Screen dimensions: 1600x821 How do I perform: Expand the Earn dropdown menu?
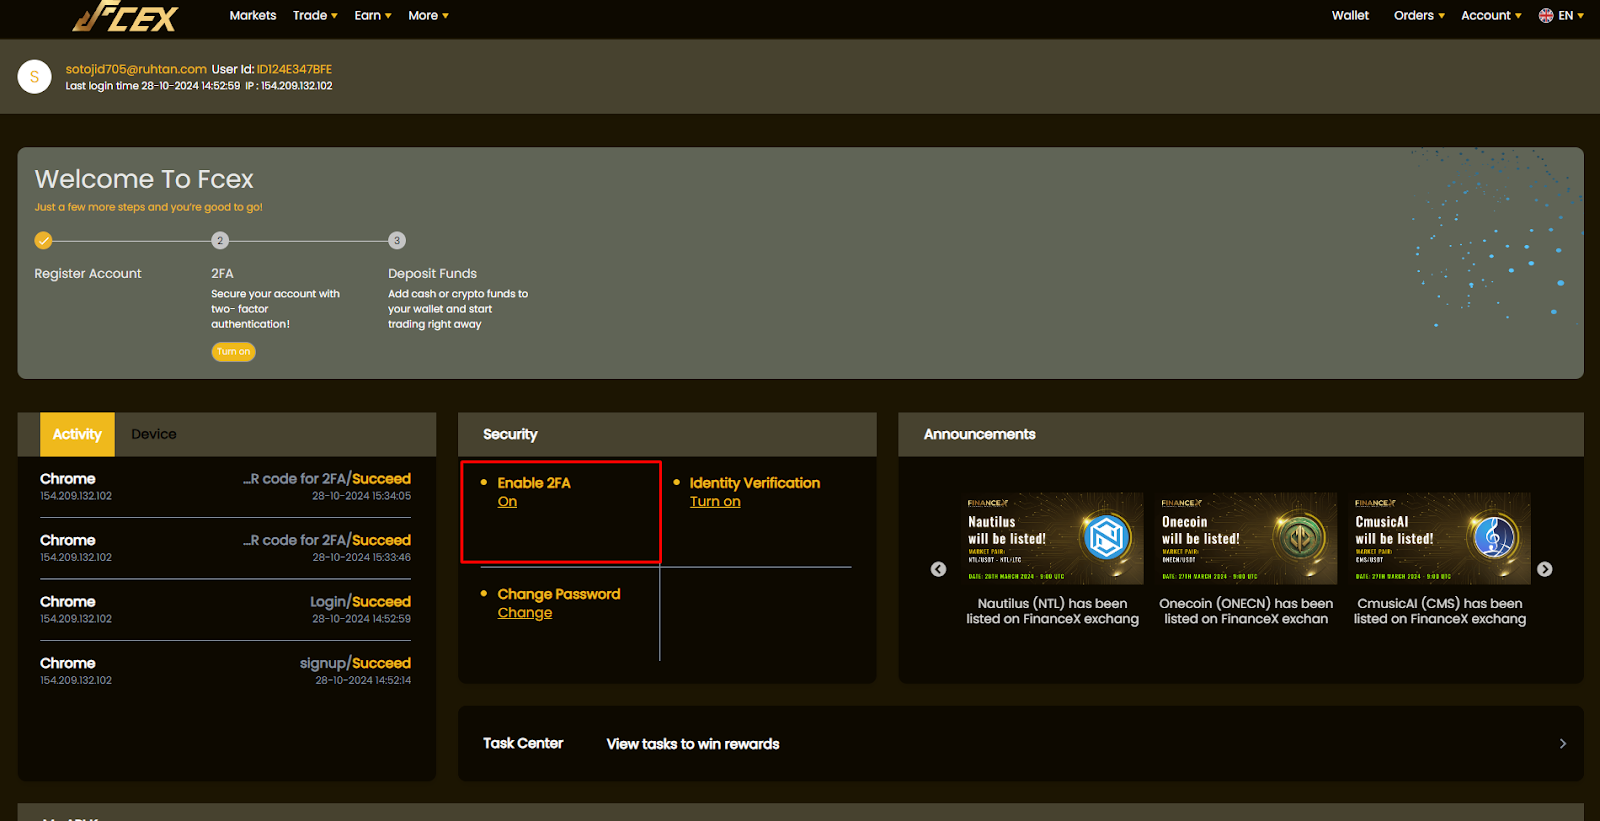pos(373,15)
